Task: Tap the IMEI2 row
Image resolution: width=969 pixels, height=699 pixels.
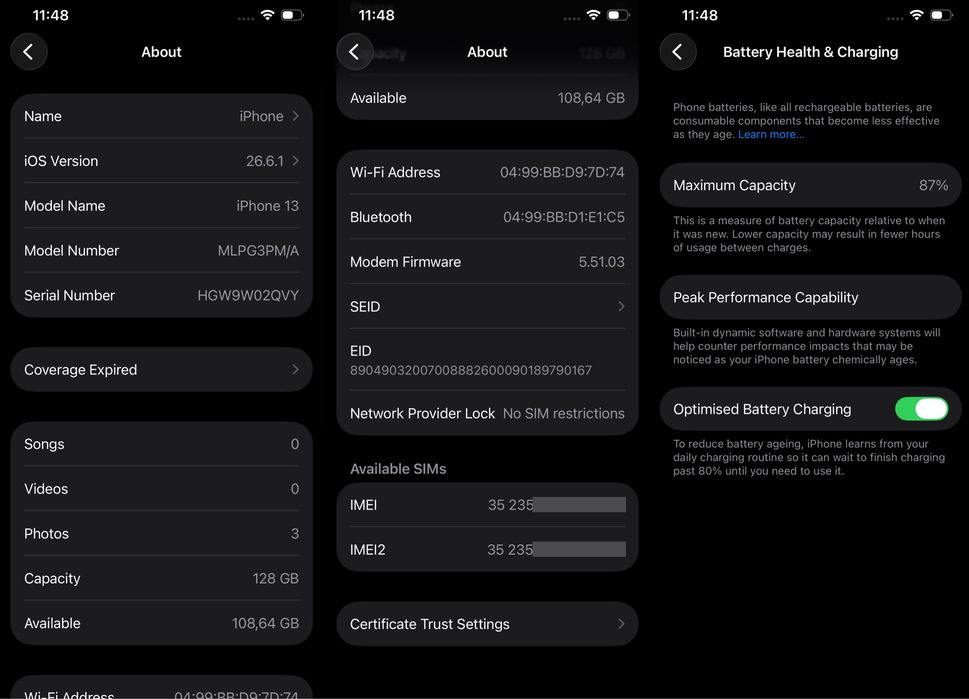Action: [x=487, y=549]
